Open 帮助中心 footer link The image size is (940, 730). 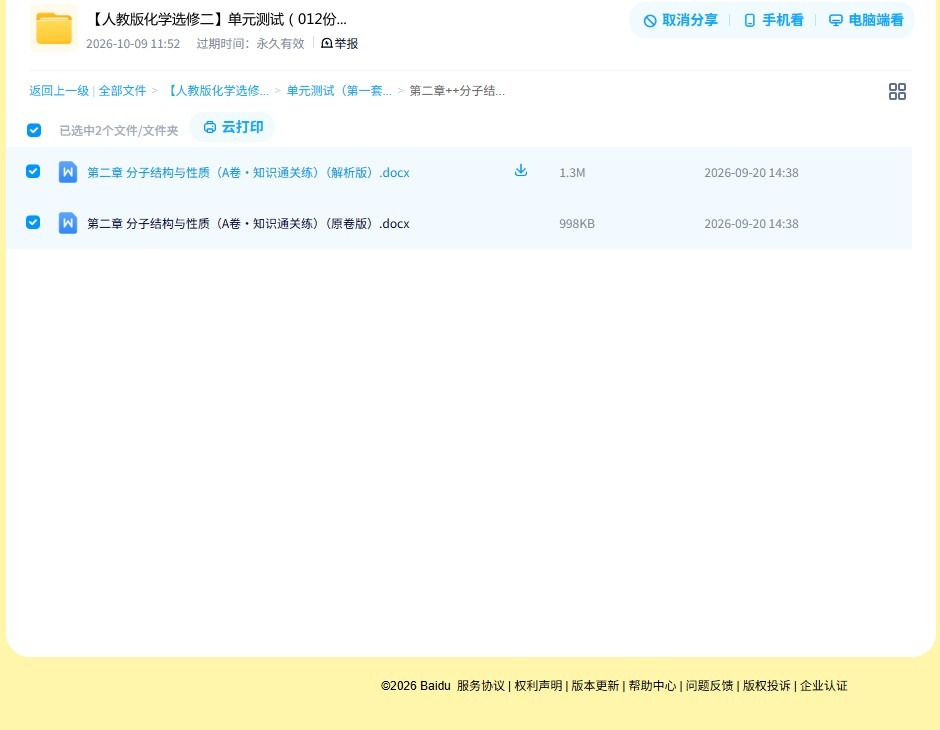652,686
